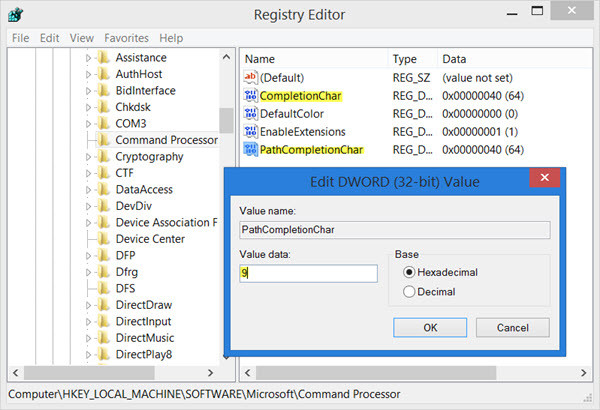
Task: Open the View menu
Action: point(82,38)
